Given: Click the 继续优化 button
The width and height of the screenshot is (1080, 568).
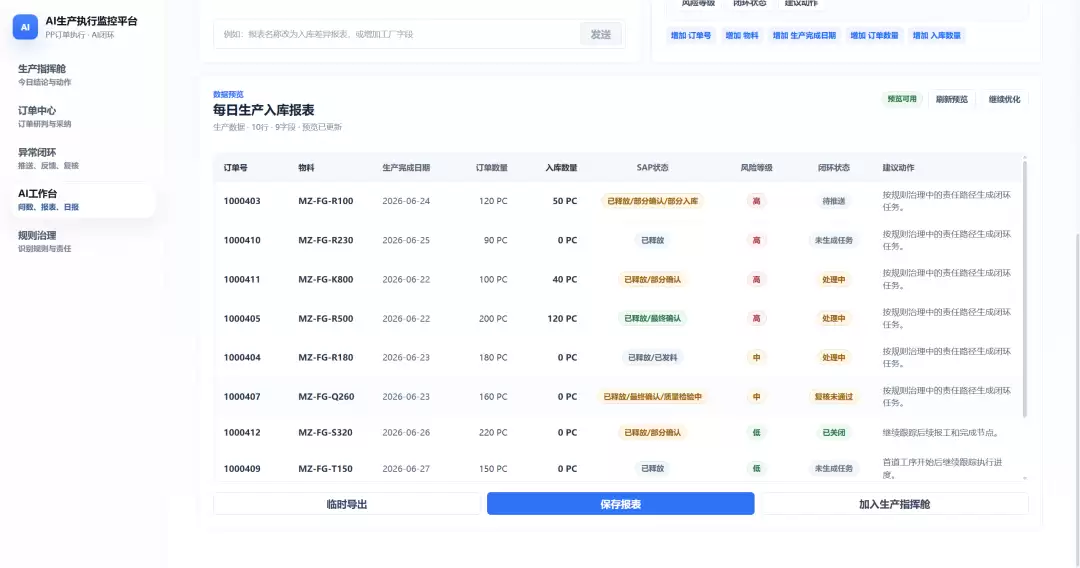Looking at the screenshot, I should point(1004,99).
